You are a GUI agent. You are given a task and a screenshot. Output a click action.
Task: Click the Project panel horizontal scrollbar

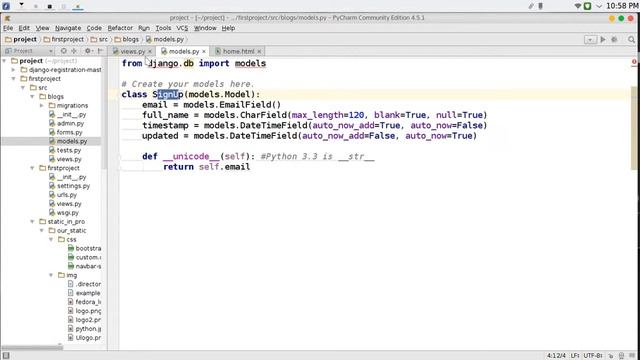33,347
